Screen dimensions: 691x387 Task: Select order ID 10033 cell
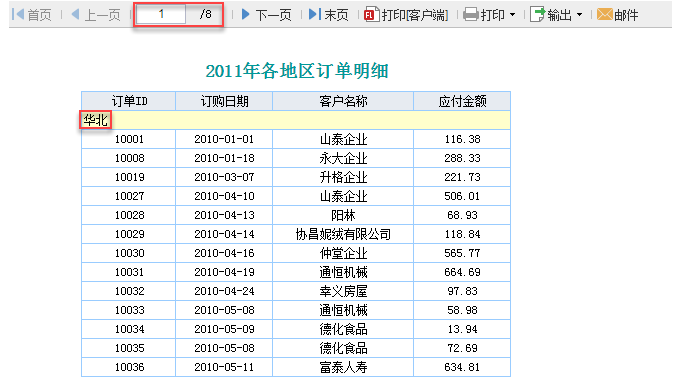coord(129,310)
